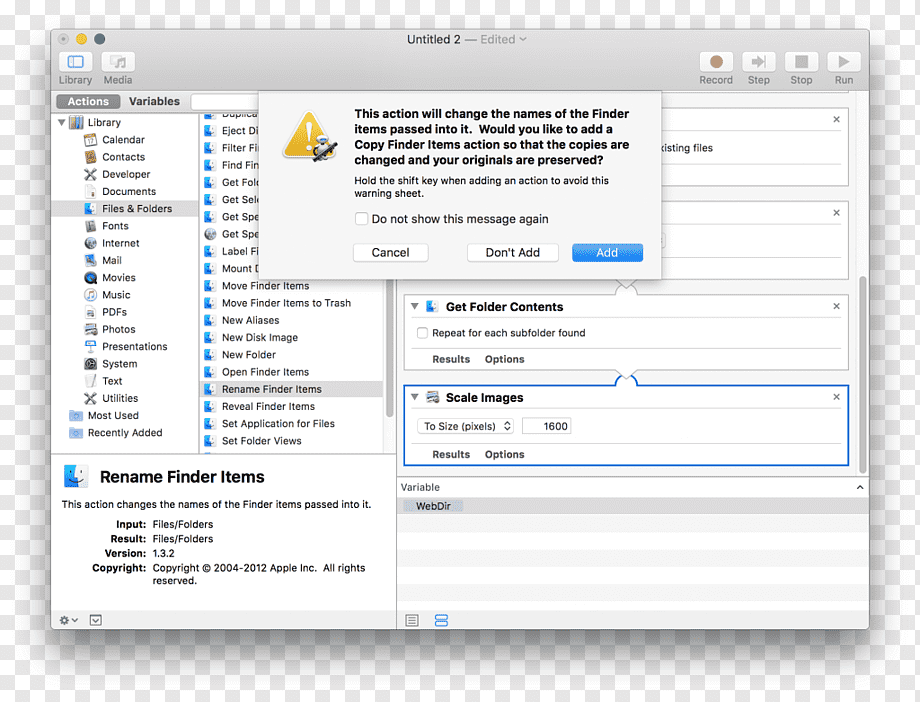Click the Cancel button in dialog
This screenshot has width=920, height=702.
coord(390,252)
